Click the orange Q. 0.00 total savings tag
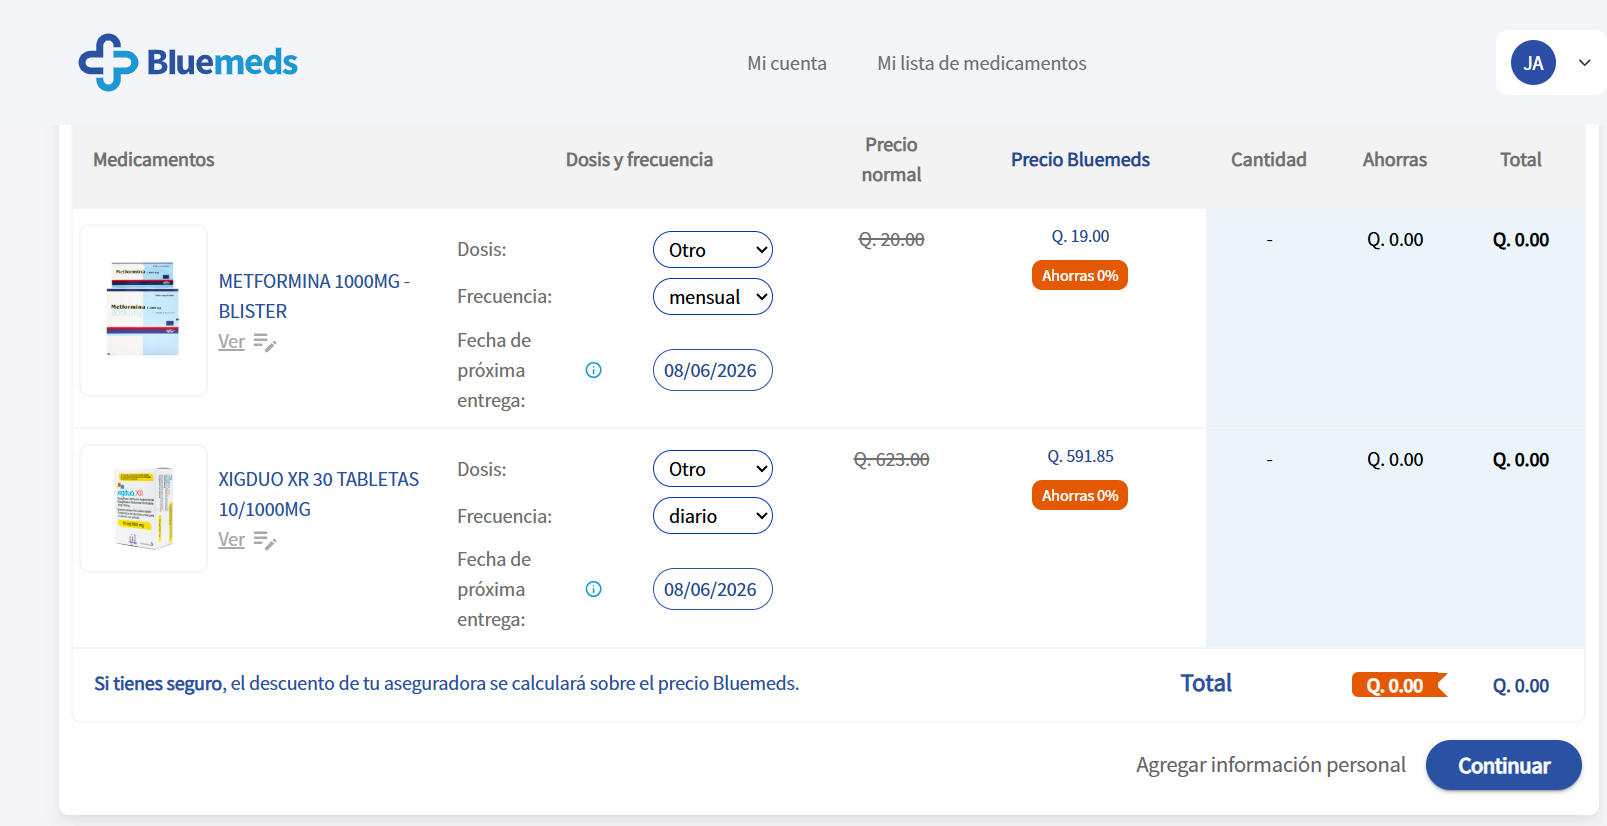Image resolution: width=1607 pixels, height=826 pixels. (1399, 685)
